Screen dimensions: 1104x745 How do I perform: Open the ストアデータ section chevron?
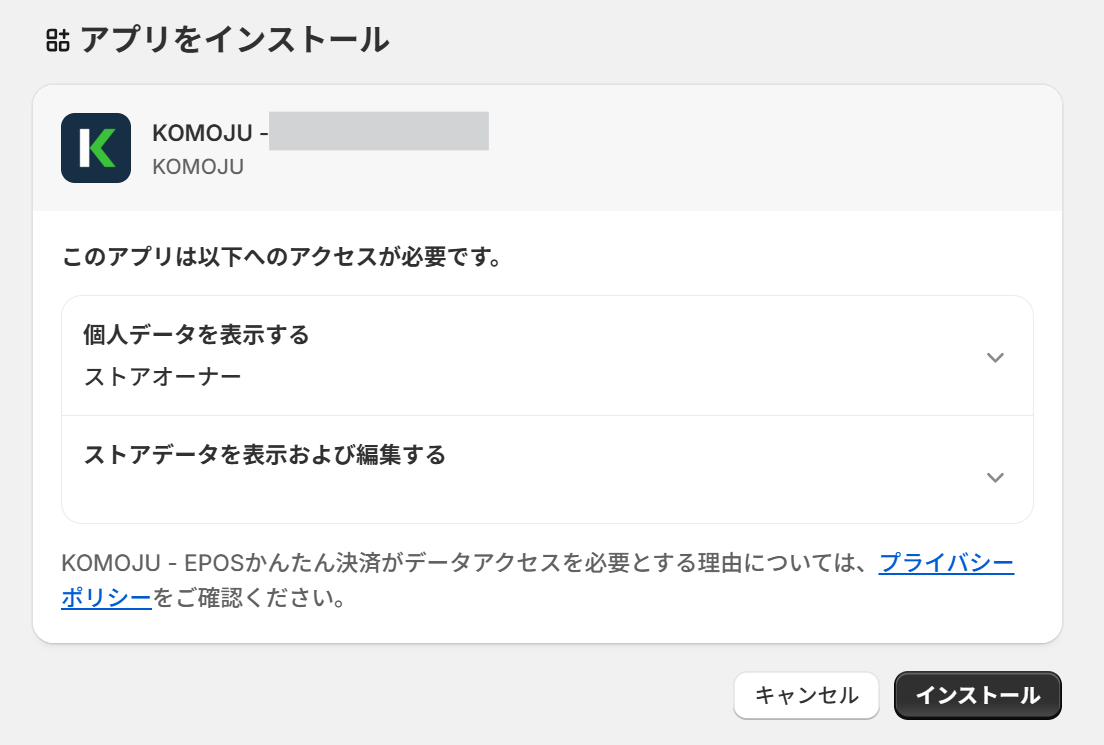[995, 478]
